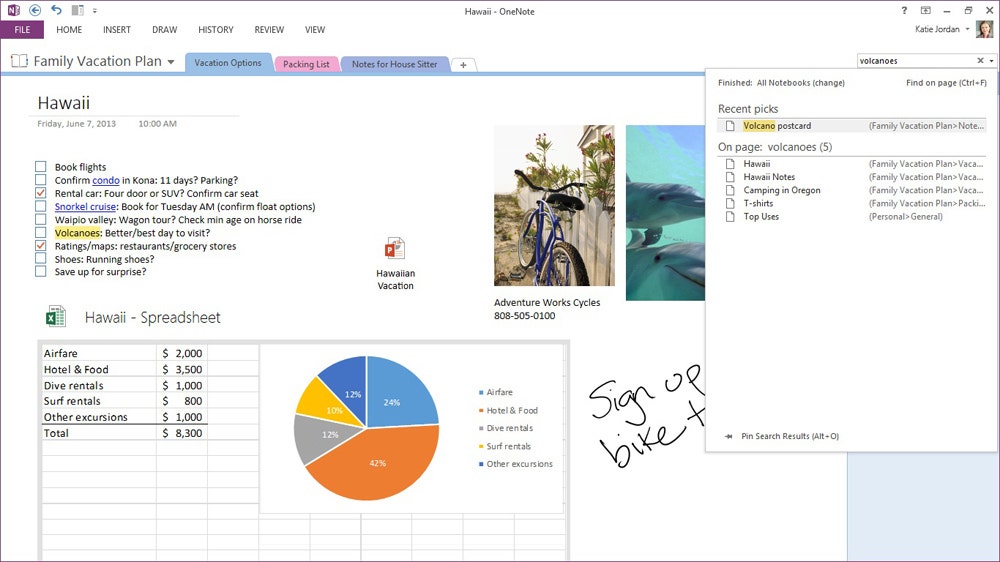The width and height of the screenshot is (1000, 562).
Task: Open the Volcano postcard search result
Action: pyautogui.click(x=777, y=126)
